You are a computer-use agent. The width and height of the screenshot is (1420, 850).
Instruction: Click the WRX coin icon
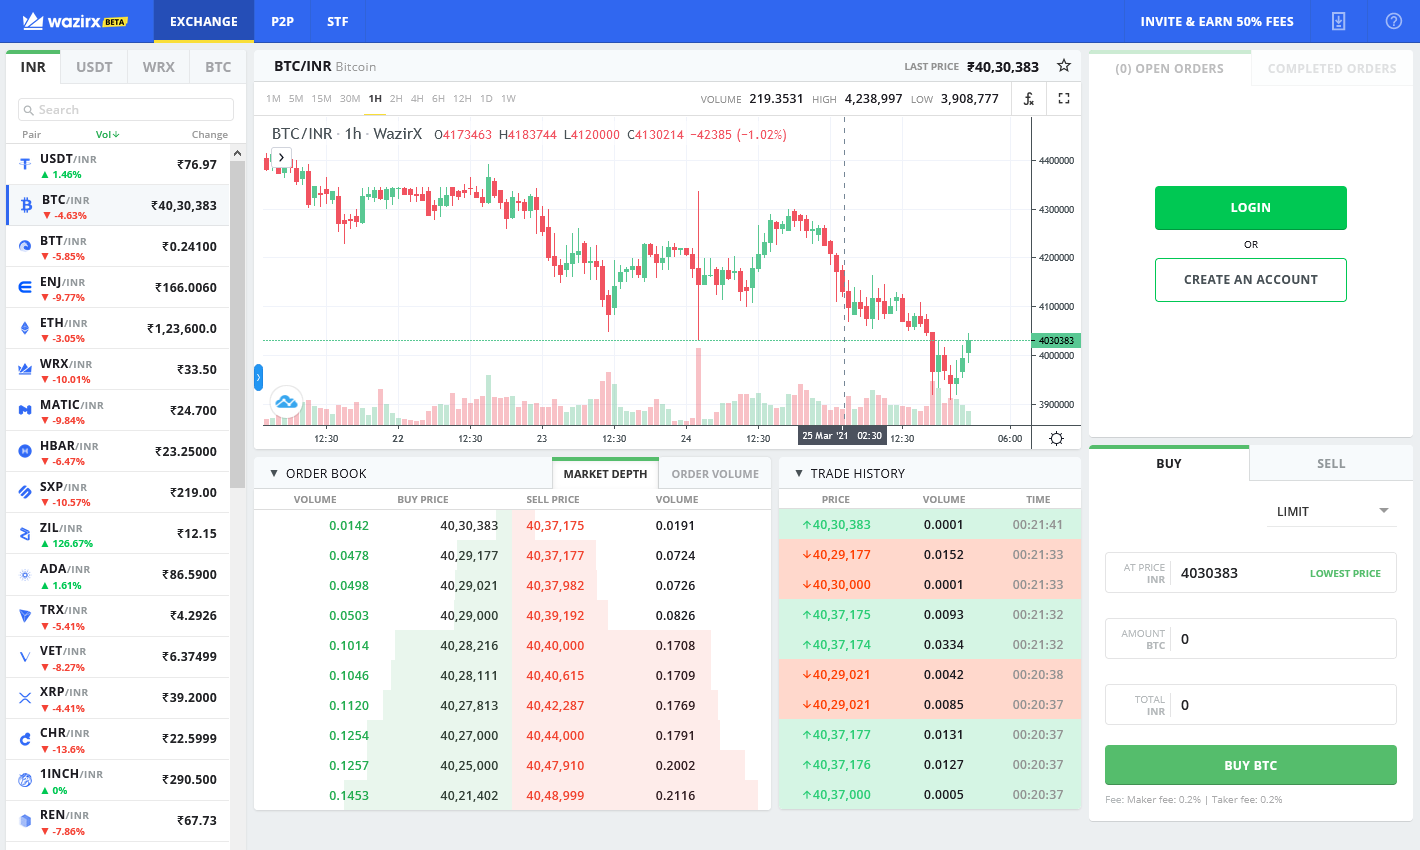(x=25, y=369)
